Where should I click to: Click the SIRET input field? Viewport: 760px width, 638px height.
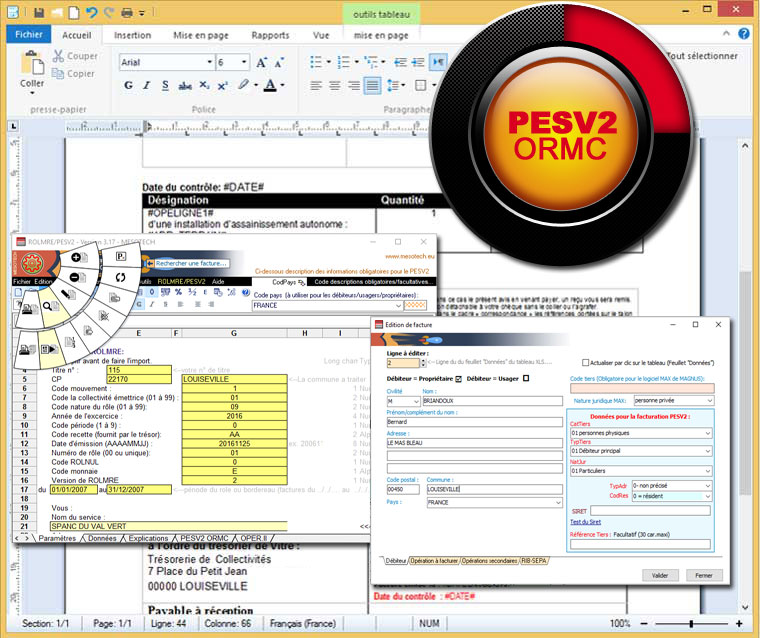tap(650, 511)
